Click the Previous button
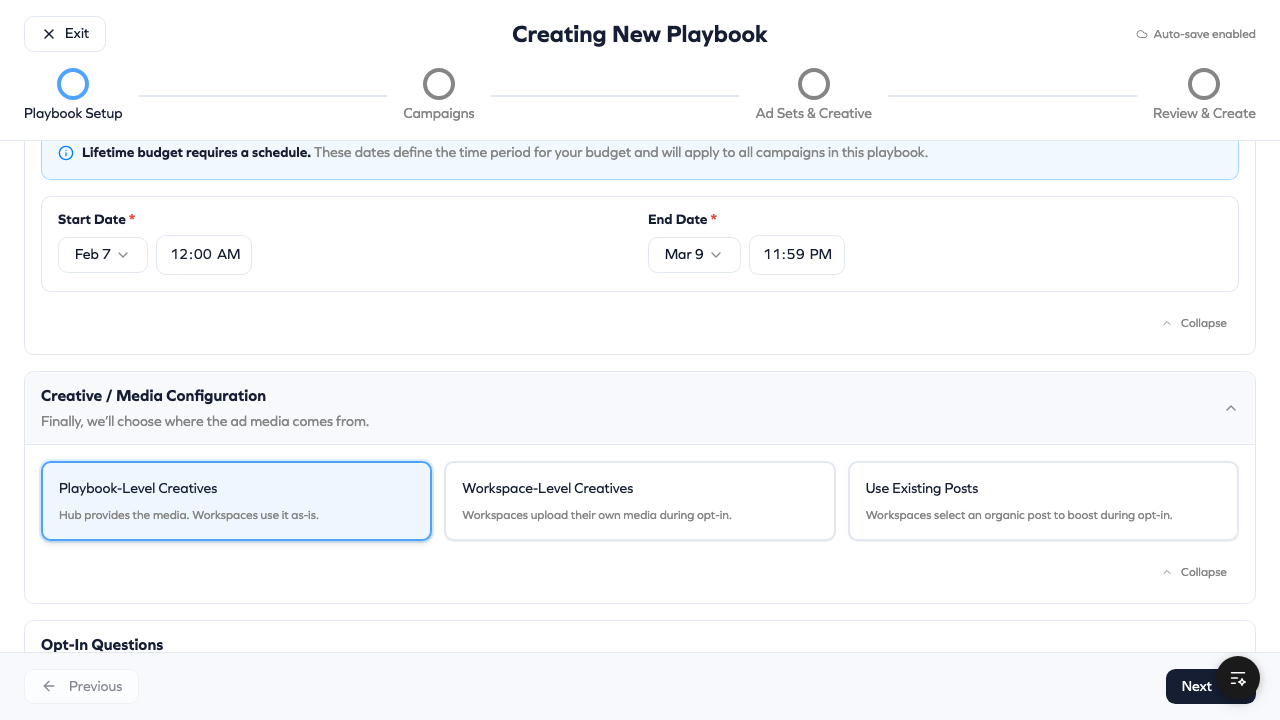This screenshot has width=1280, height=720. [81, 686]
